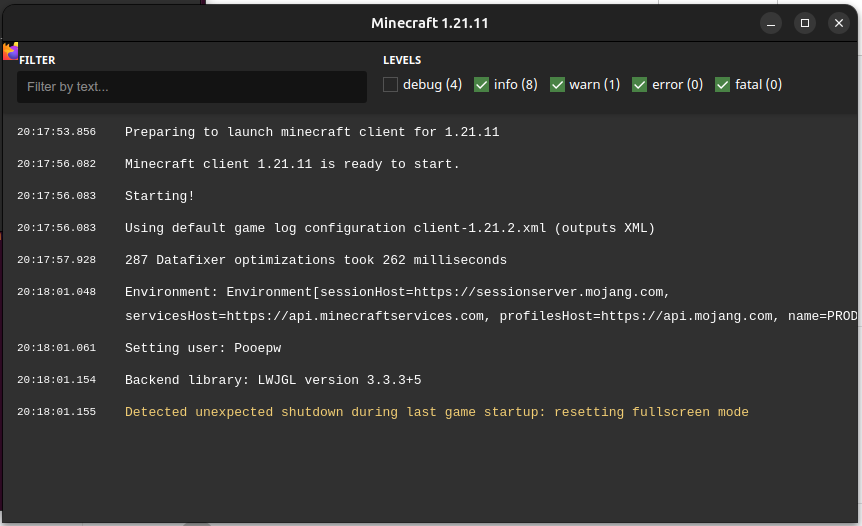Focus the Filter by text field
The height and width of the screenshot is (526, 862).
pyautogui.click(x=192, y=87)
